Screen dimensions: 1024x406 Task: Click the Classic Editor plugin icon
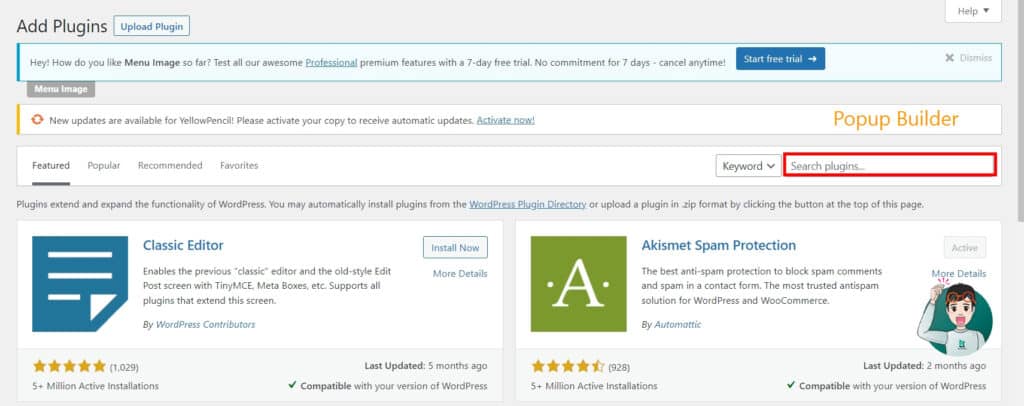(x=80, y=284)
